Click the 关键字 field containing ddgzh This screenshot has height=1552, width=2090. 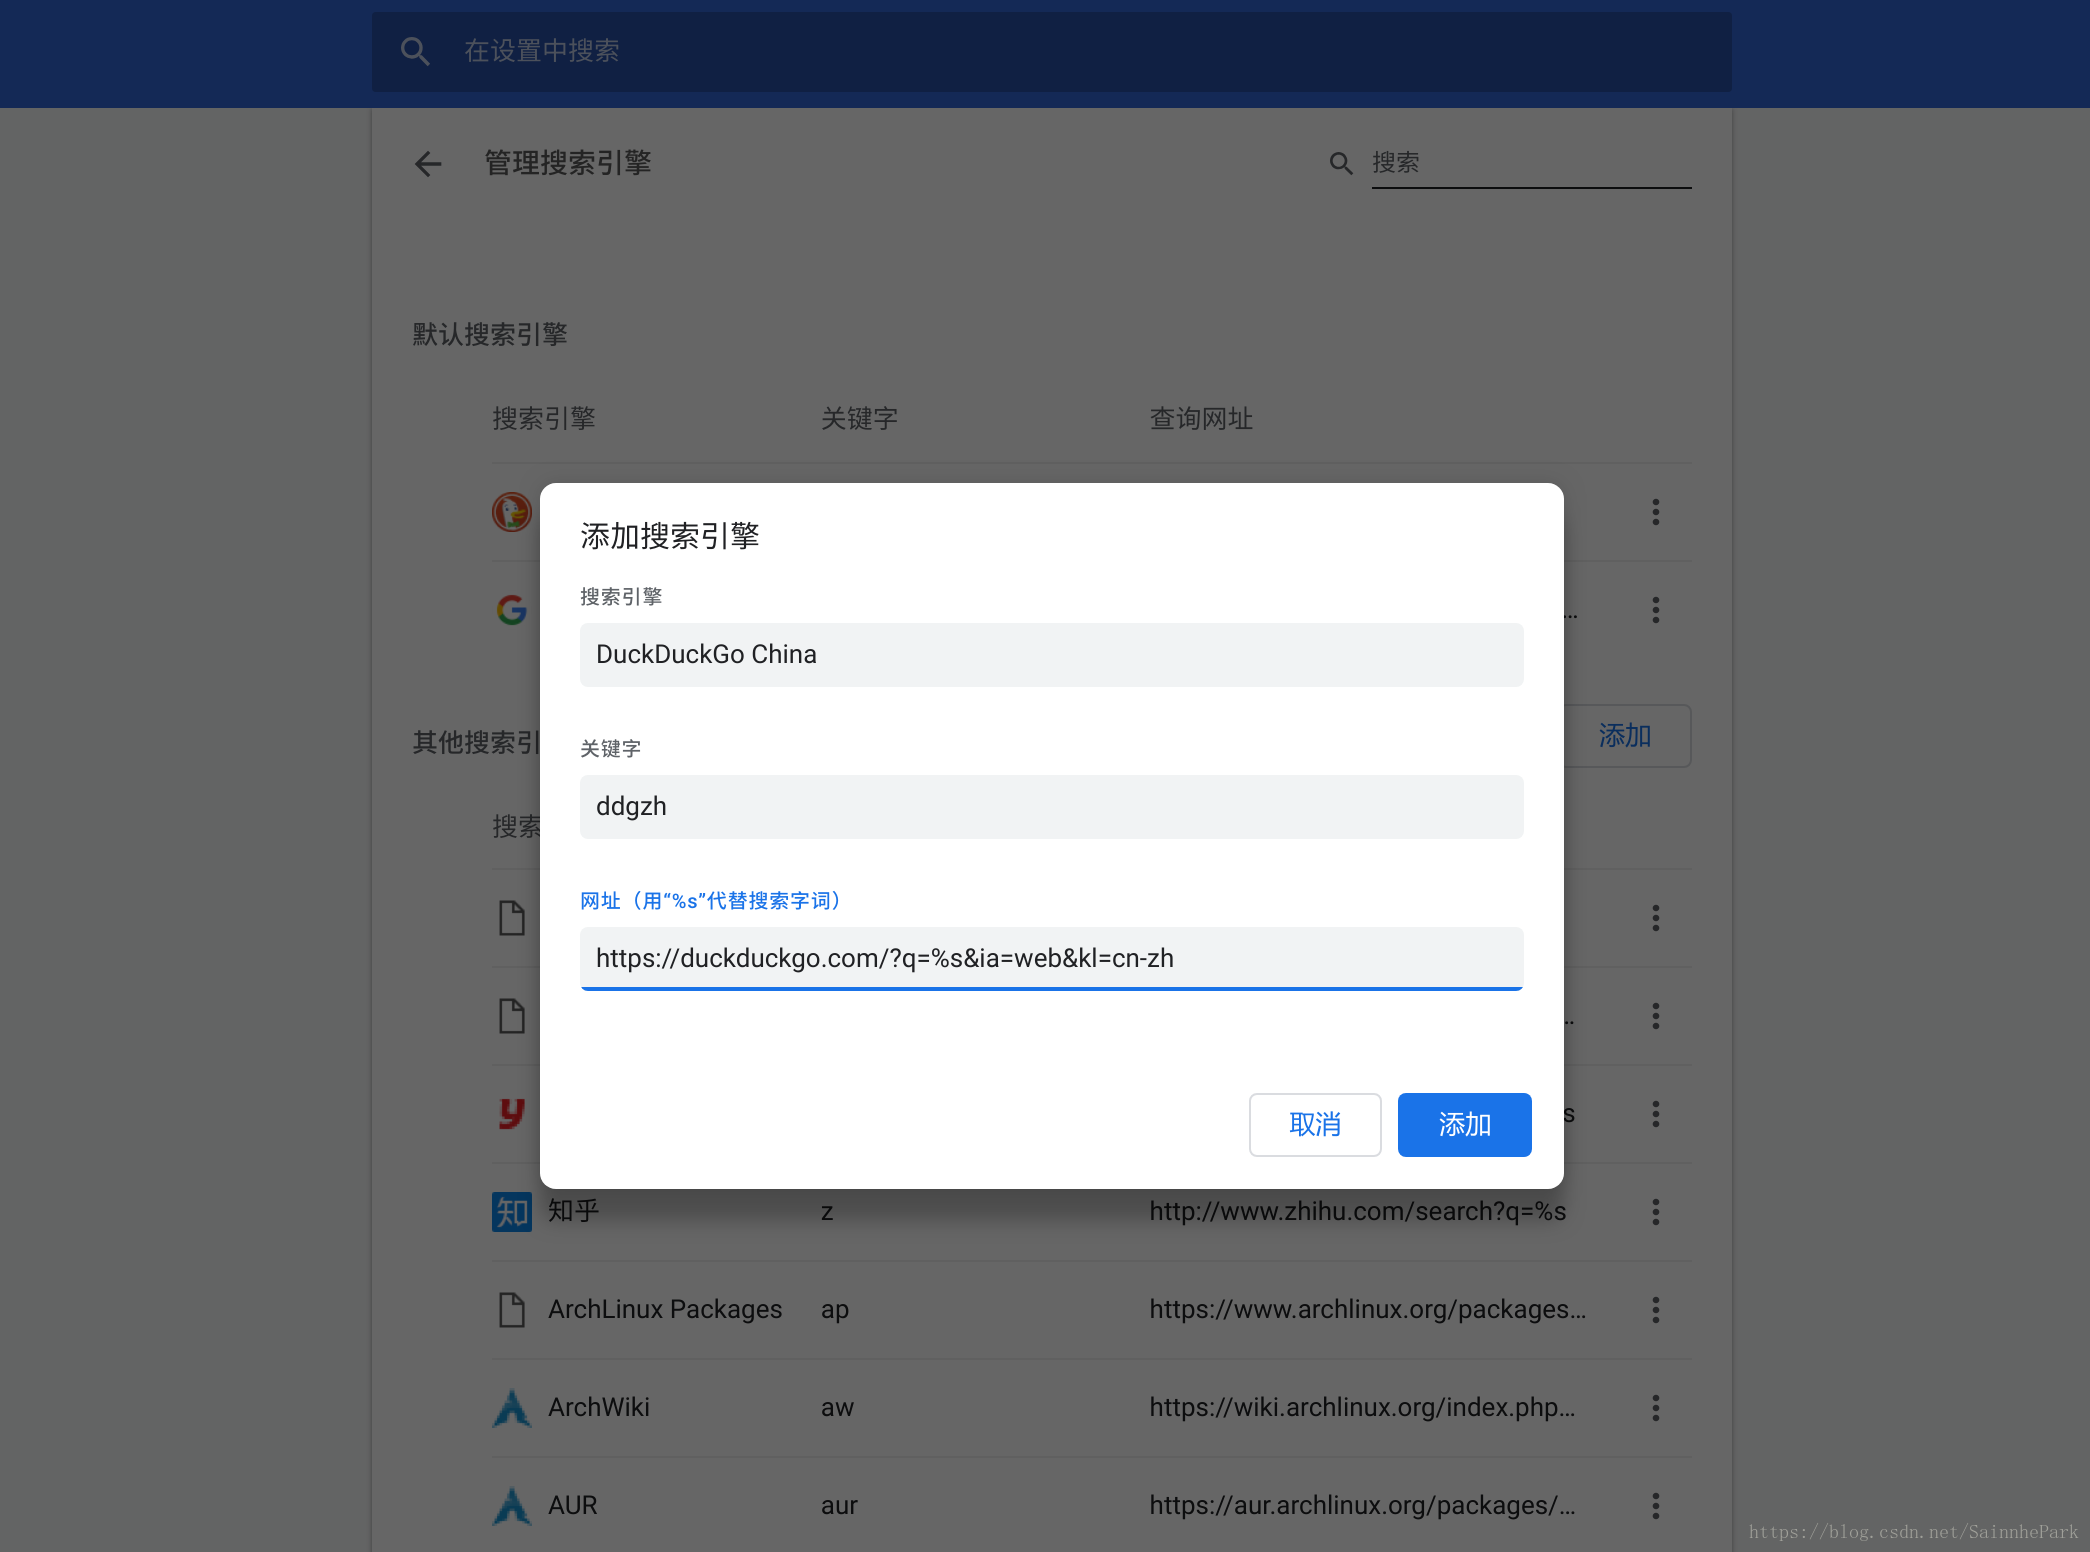point(1051,807)
